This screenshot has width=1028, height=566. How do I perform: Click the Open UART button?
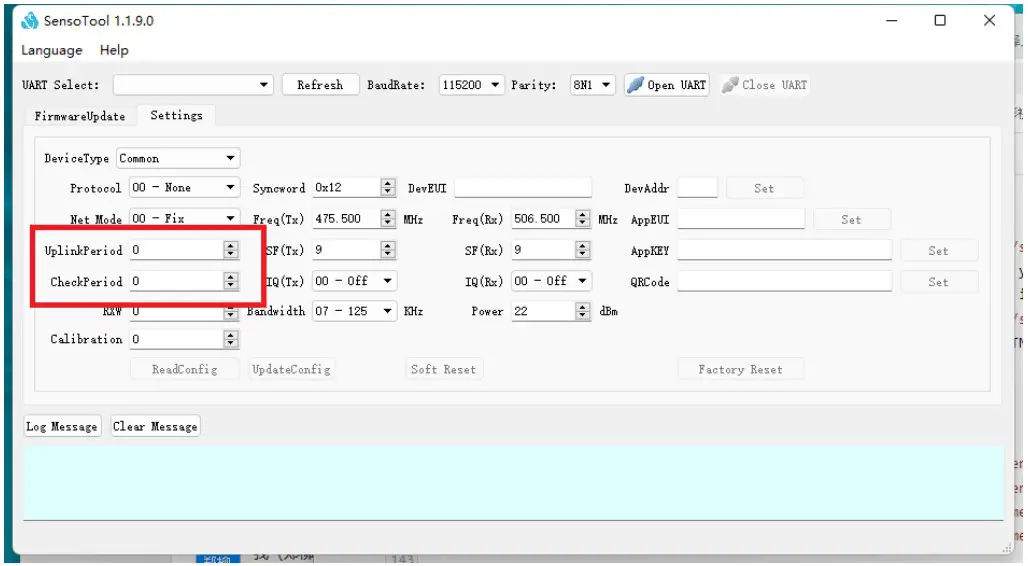pyautogui.click(x=667, y=85)
